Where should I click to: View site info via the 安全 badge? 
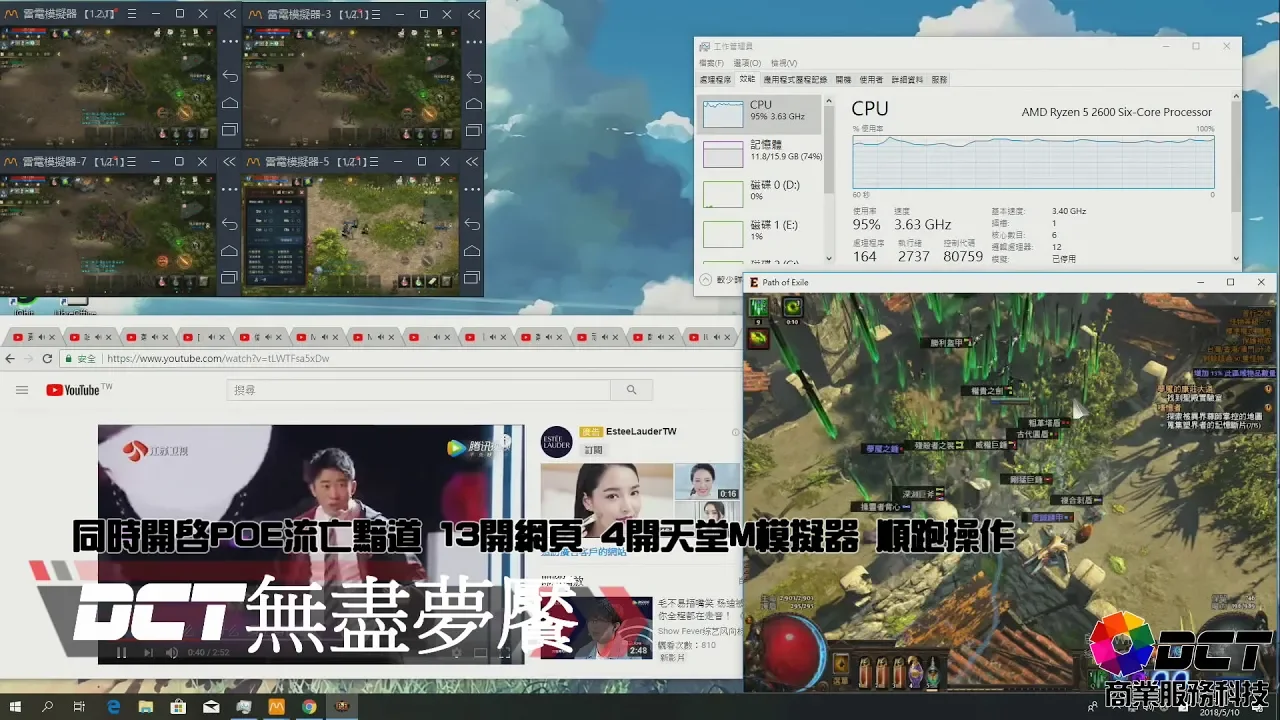(x=81, y=359)
